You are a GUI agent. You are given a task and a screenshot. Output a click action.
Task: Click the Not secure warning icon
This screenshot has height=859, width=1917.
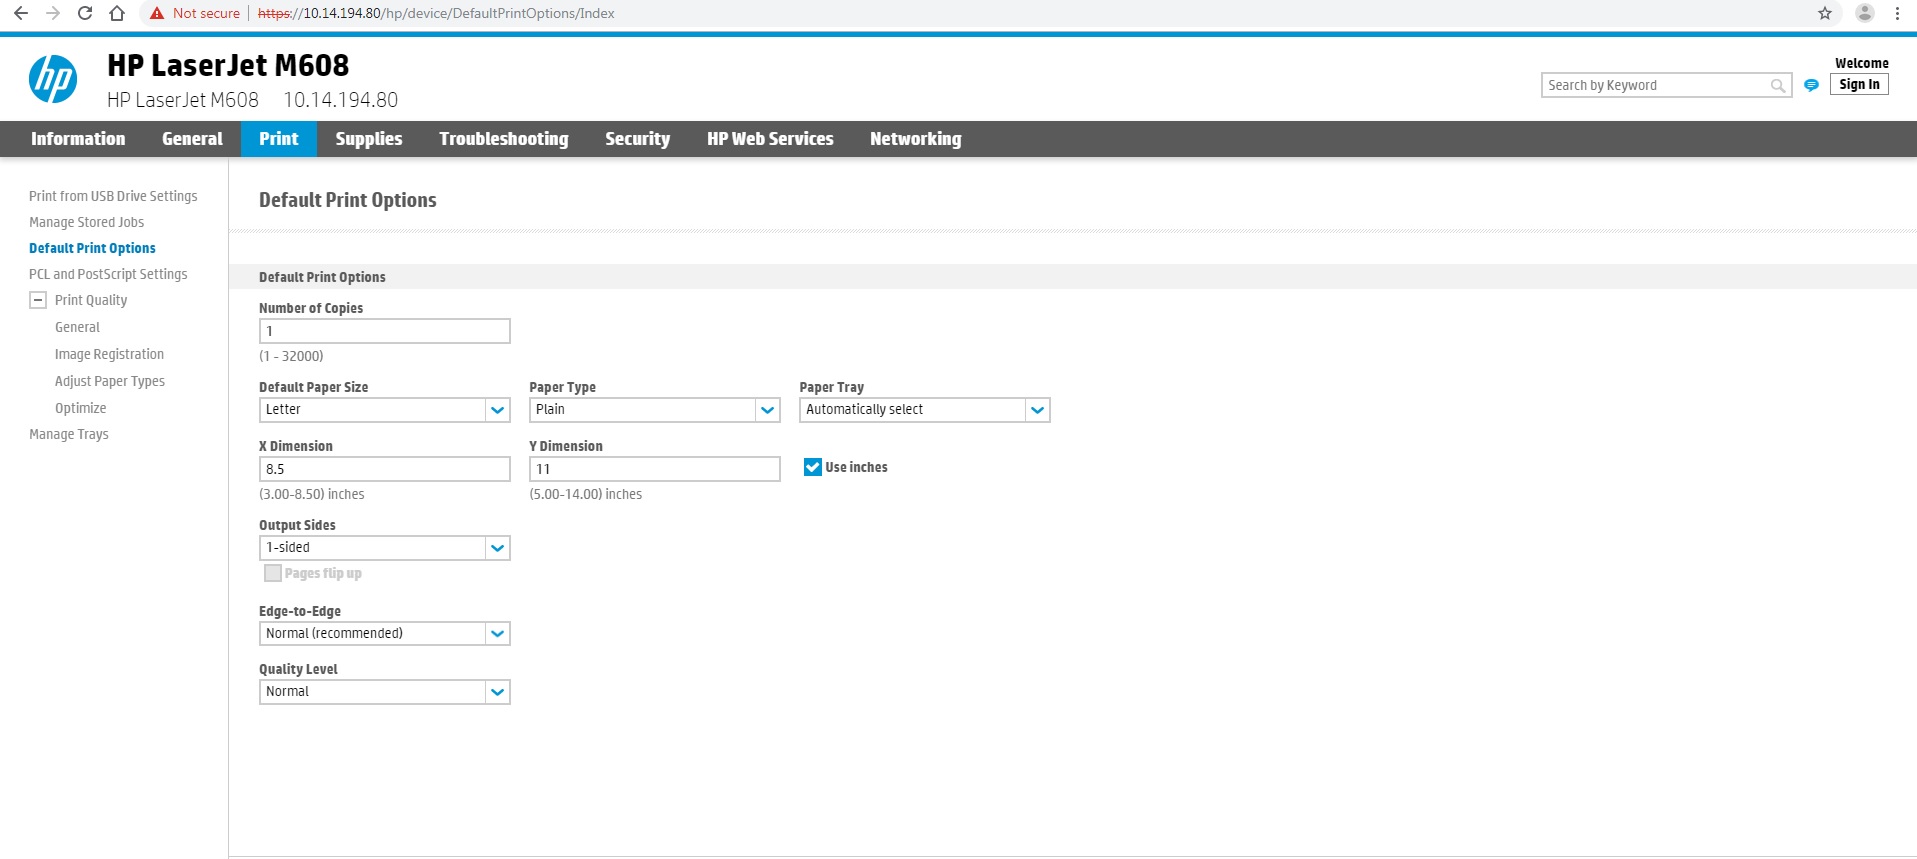pyautogui.click(x=157, y=13)
